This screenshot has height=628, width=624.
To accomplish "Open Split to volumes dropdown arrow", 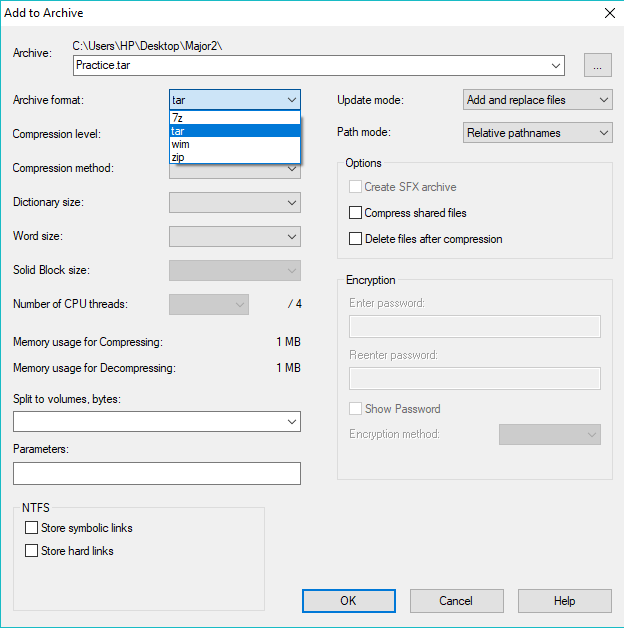I will pyautogui.click(x=292, y=423).
